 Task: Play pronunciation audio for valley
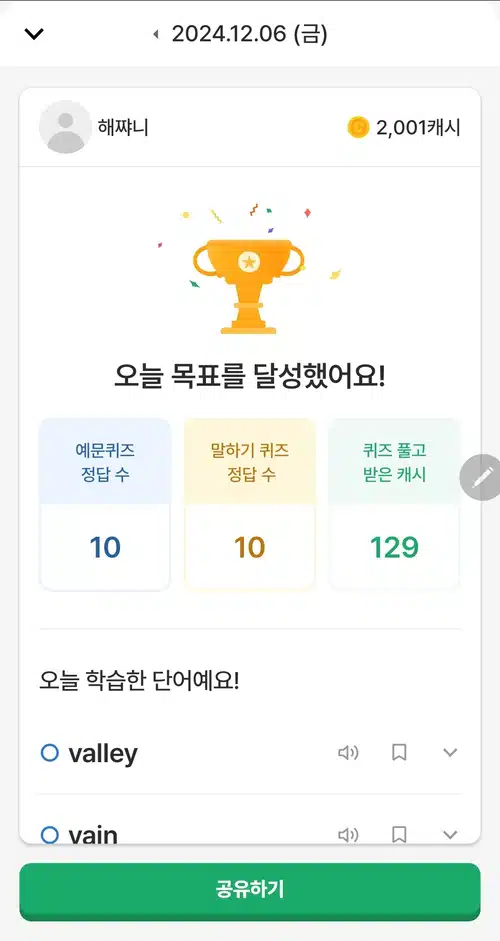tap(348, 753)
